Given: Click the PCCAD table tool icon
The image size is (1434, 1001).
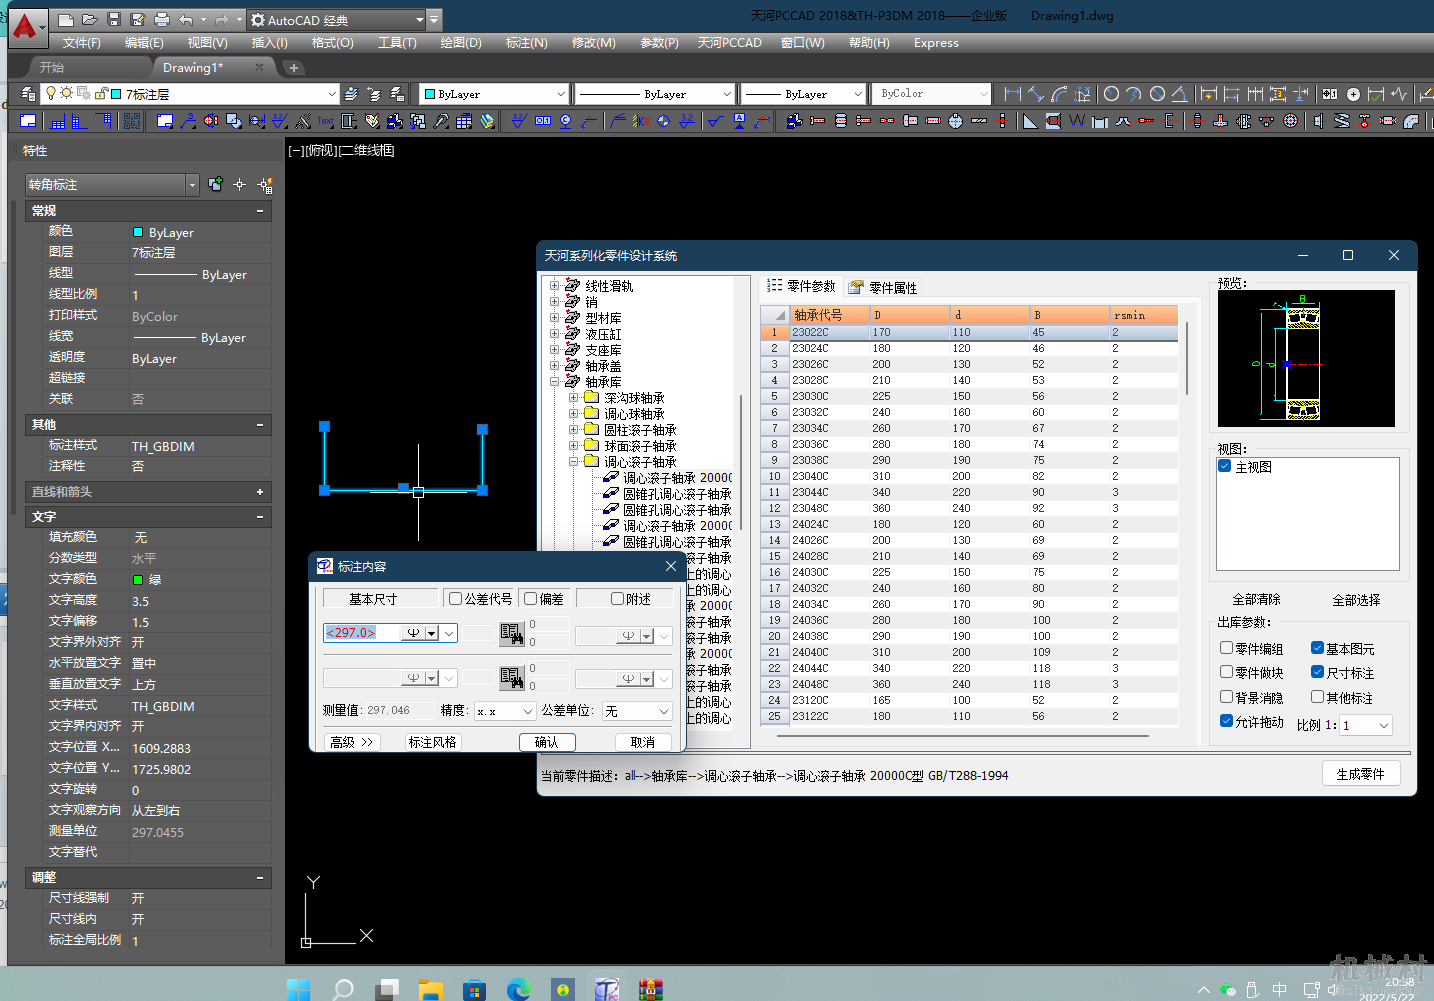Looking at the screenshot, I should (x=464, y=121).
